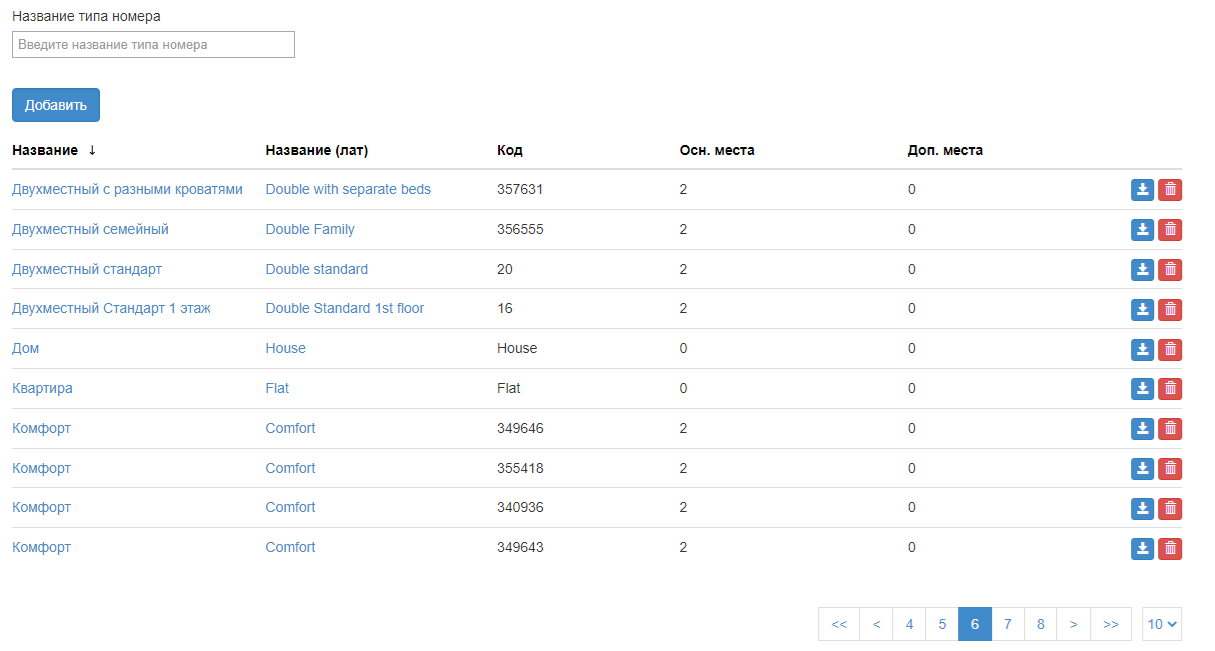Open the page size dropdown showing 10
The width and height of the screenshot is (1215, 651).
point(1162,624)
